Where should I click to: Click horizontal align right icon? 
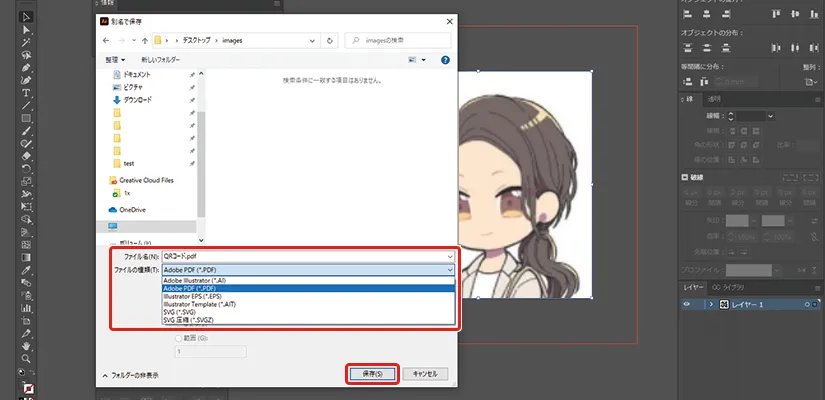[726, 14]
